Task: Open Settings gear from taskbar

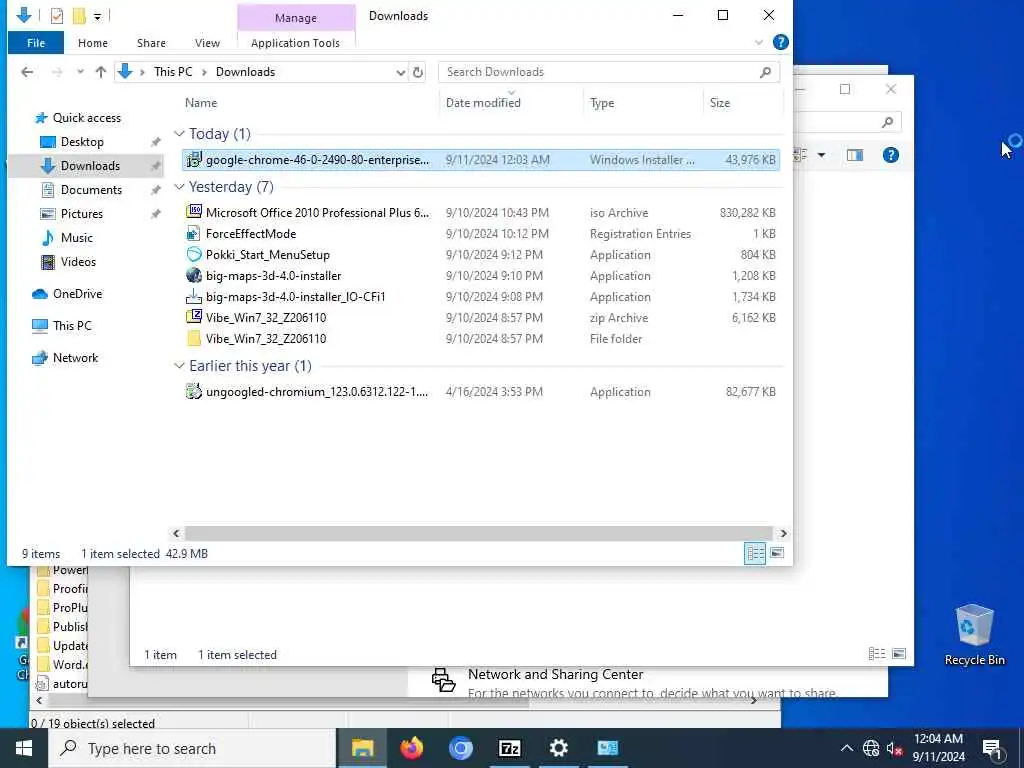Action: [558, 748]
